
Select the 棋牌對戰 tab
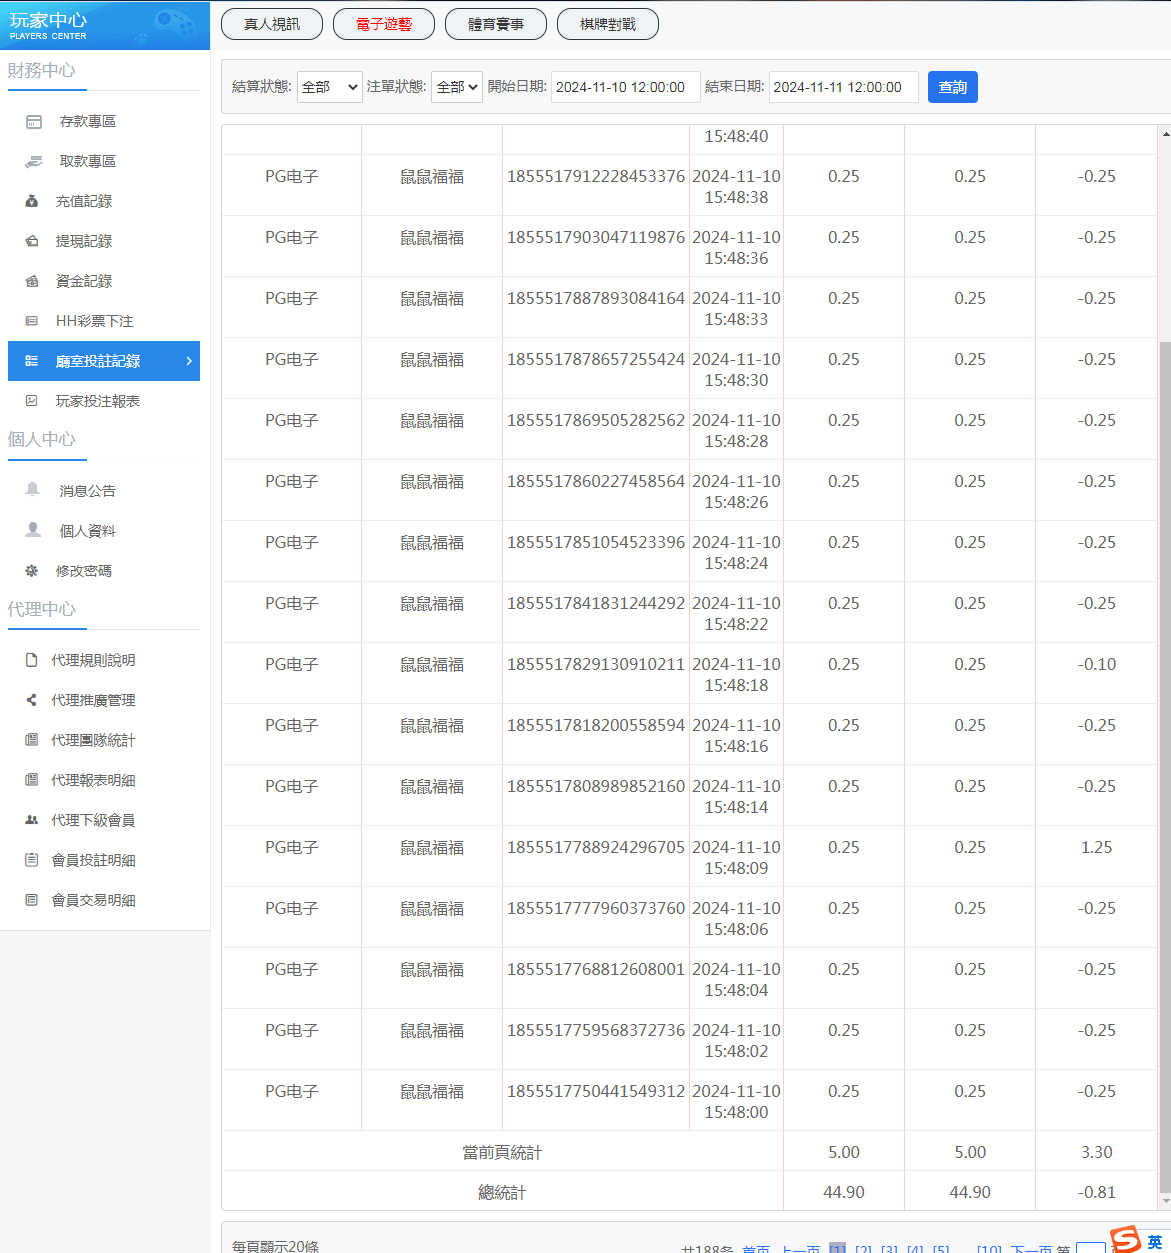(x=608, y=24)
